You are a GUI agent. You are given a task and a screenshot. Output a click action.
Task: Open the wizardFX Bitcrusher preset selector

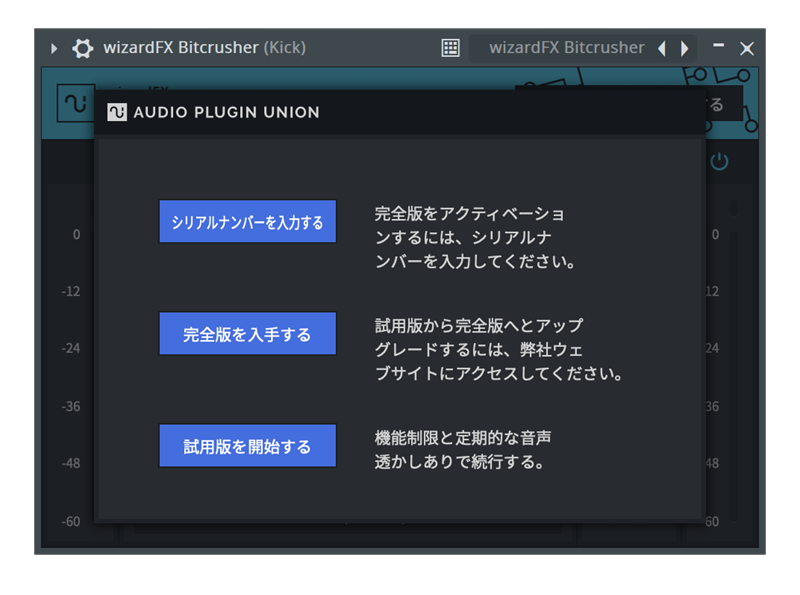[566, 48]
